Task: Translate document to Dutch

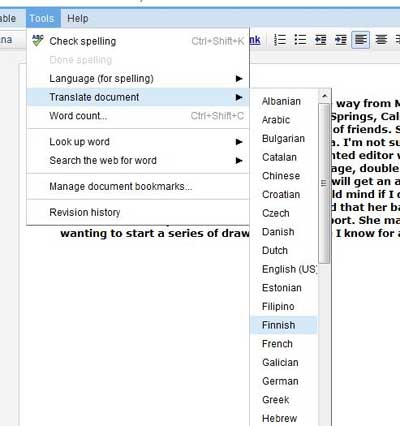Action: tap(284, 251)
